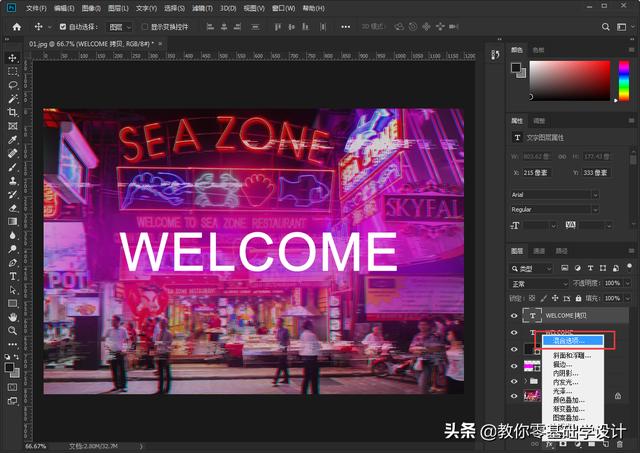640x453 pixels.
Task: Toggle the 自动选择 checkbox
Action: pyautogui.click(x=63, y=27)
